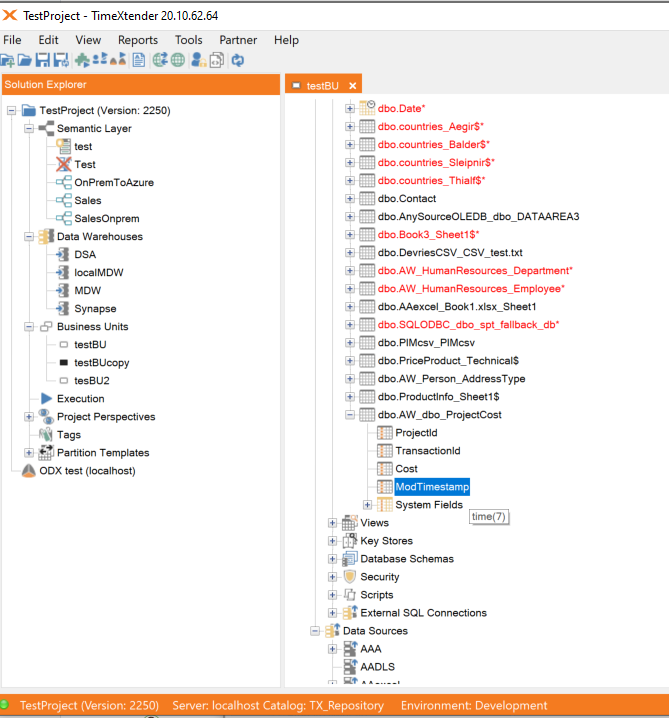Expand the Project Perspectives node
Screen dimensions: 669x718
[x=29, y=417]
